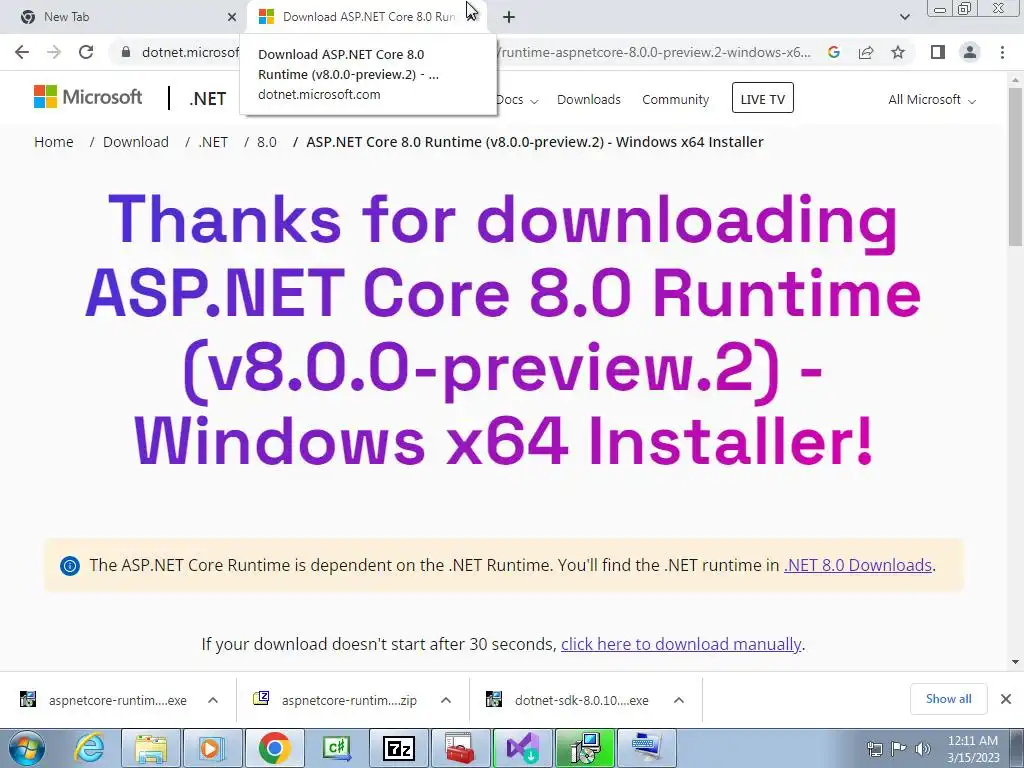This screenshot has width=1024, height=768.
Task: Click the Google icon in address bar
Action: click(833, 52)
